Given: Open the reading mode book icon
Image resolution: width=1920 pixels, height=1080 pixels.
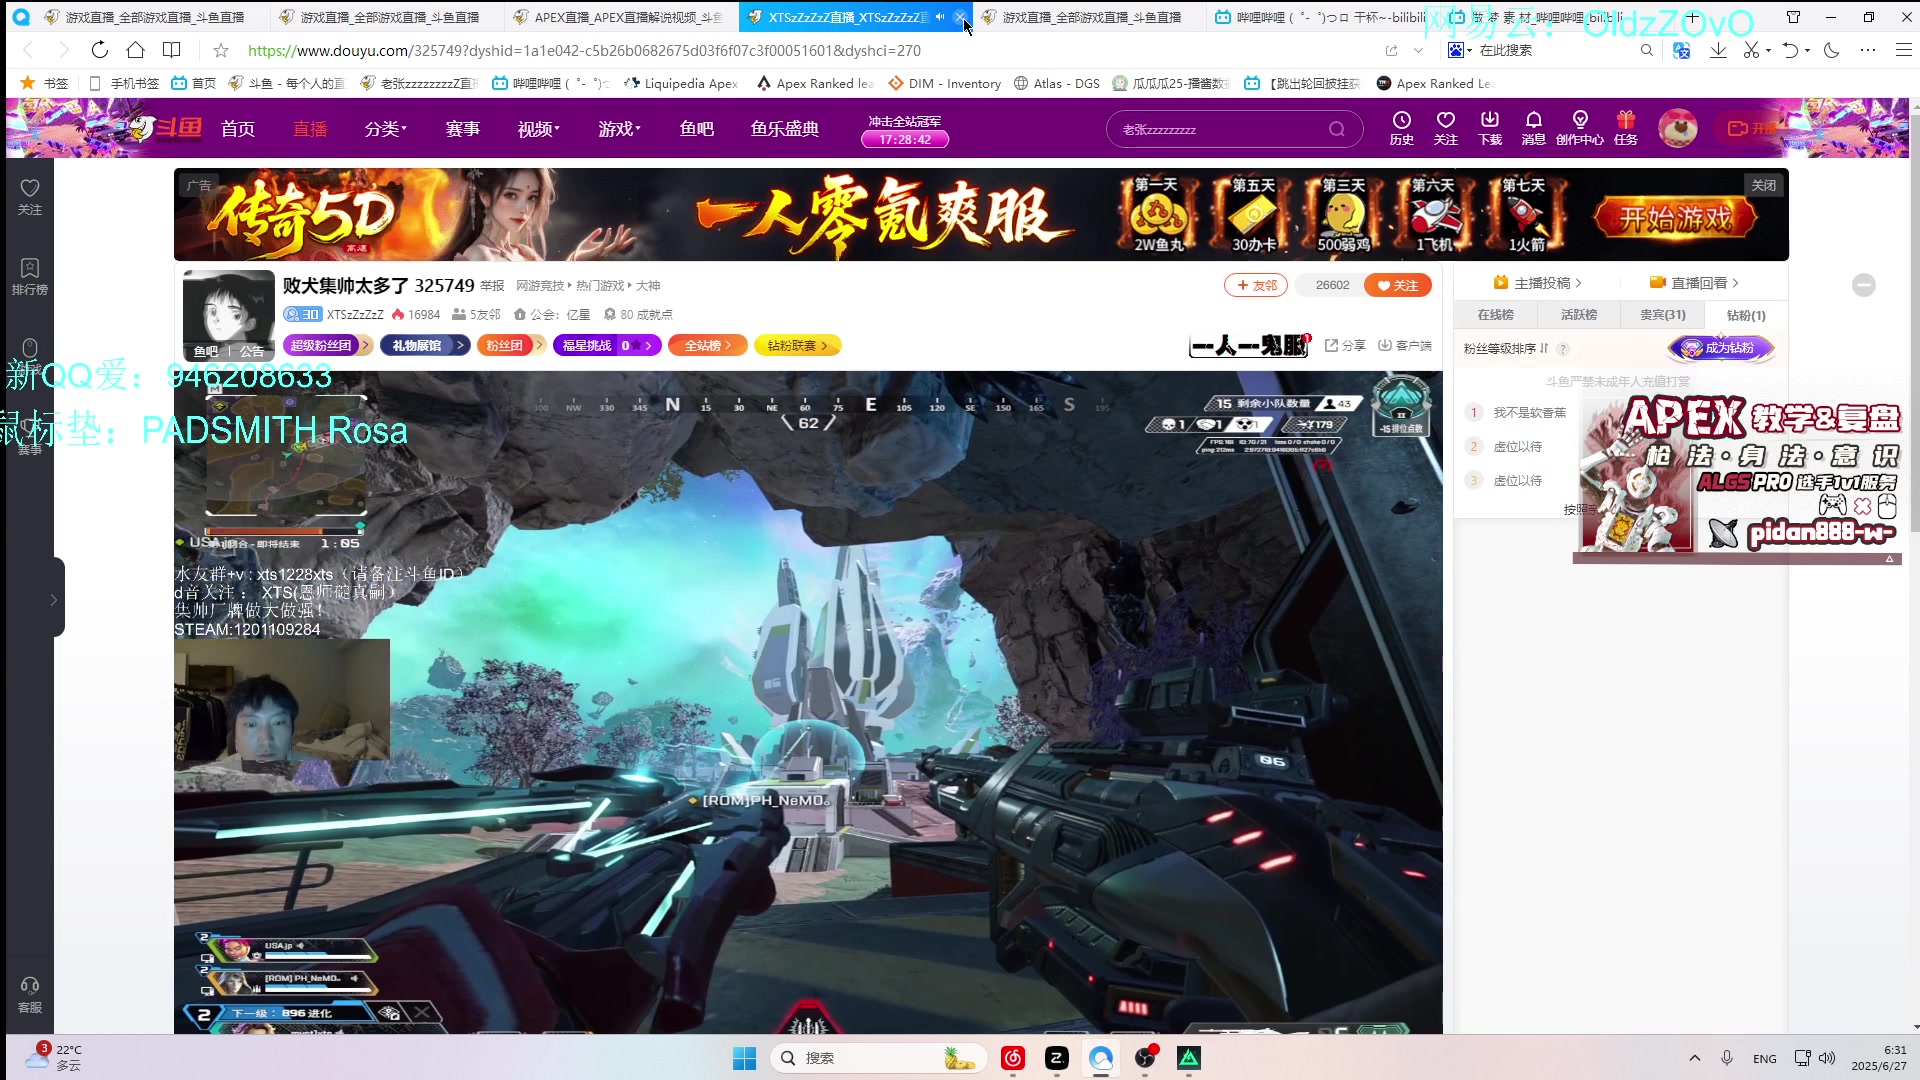Looking at the screenshot, I should coord(172,50).
